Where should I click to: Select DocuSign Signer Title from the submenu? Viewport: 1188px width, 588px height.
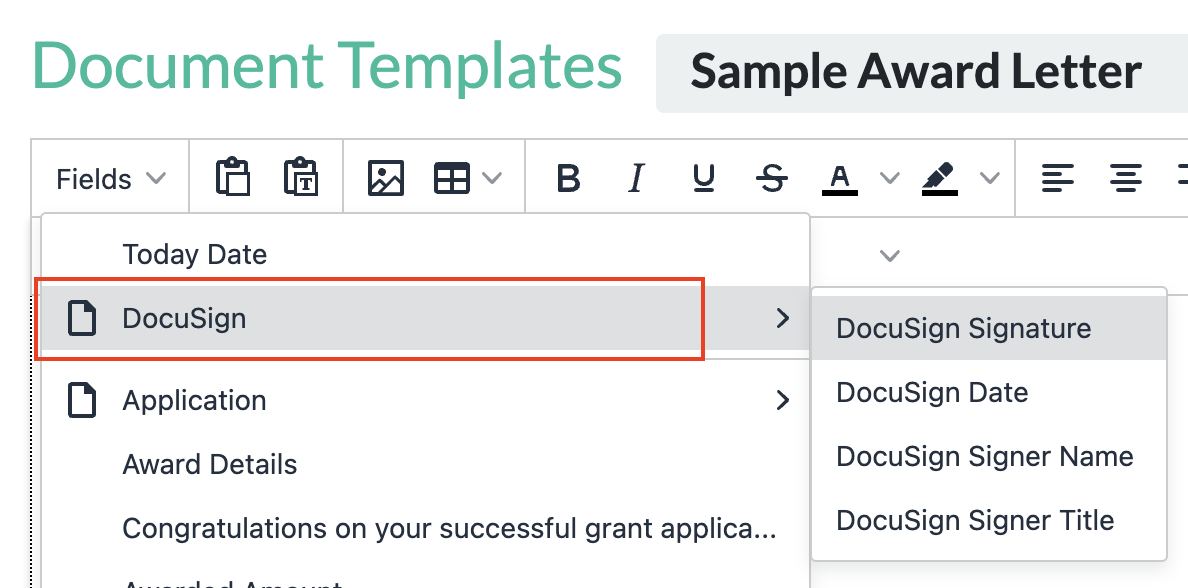coord(974,520)
